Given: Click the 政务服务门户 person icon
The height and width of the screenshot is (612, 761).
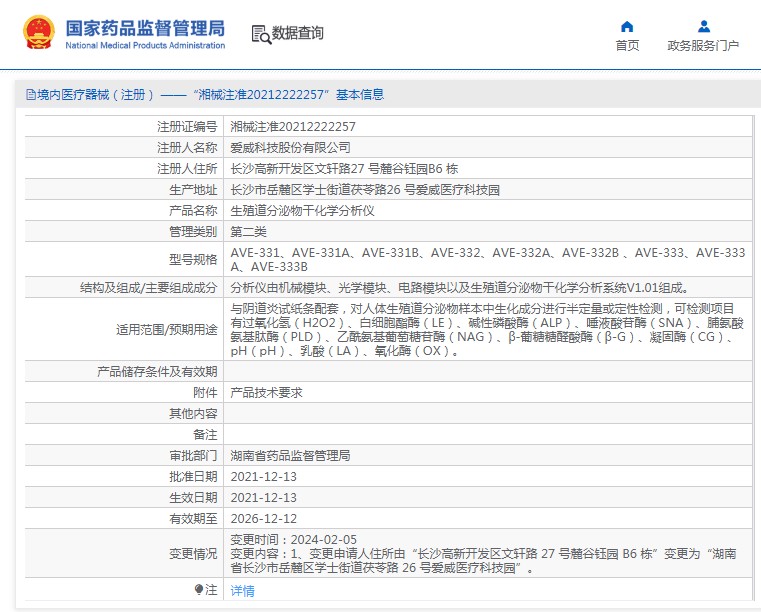Looking at the screenshot, I should coord(703,26).
